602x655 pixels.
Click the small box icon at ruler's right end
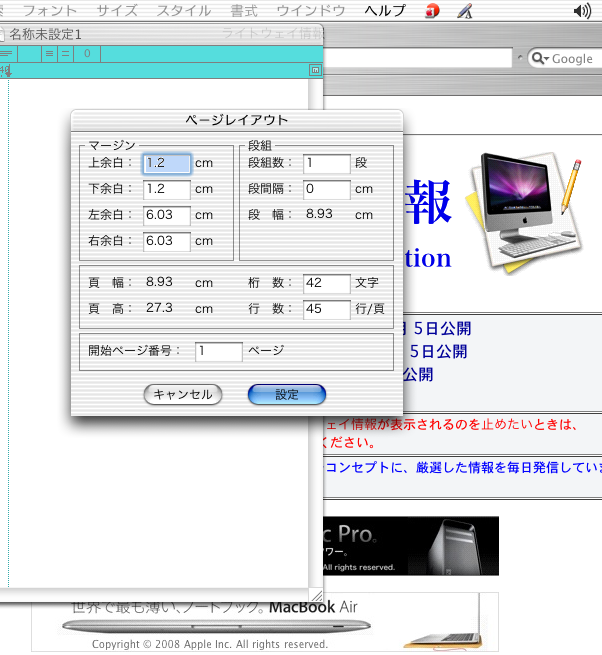(315, 70)
